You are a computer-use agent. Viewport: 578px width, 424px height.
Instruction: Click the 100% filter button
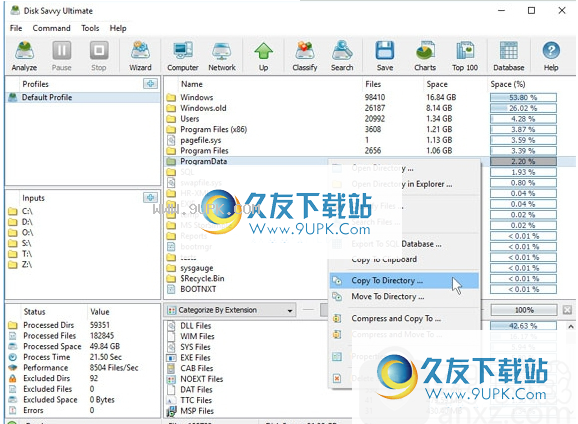pyautogui.click(x=524, y=310)
